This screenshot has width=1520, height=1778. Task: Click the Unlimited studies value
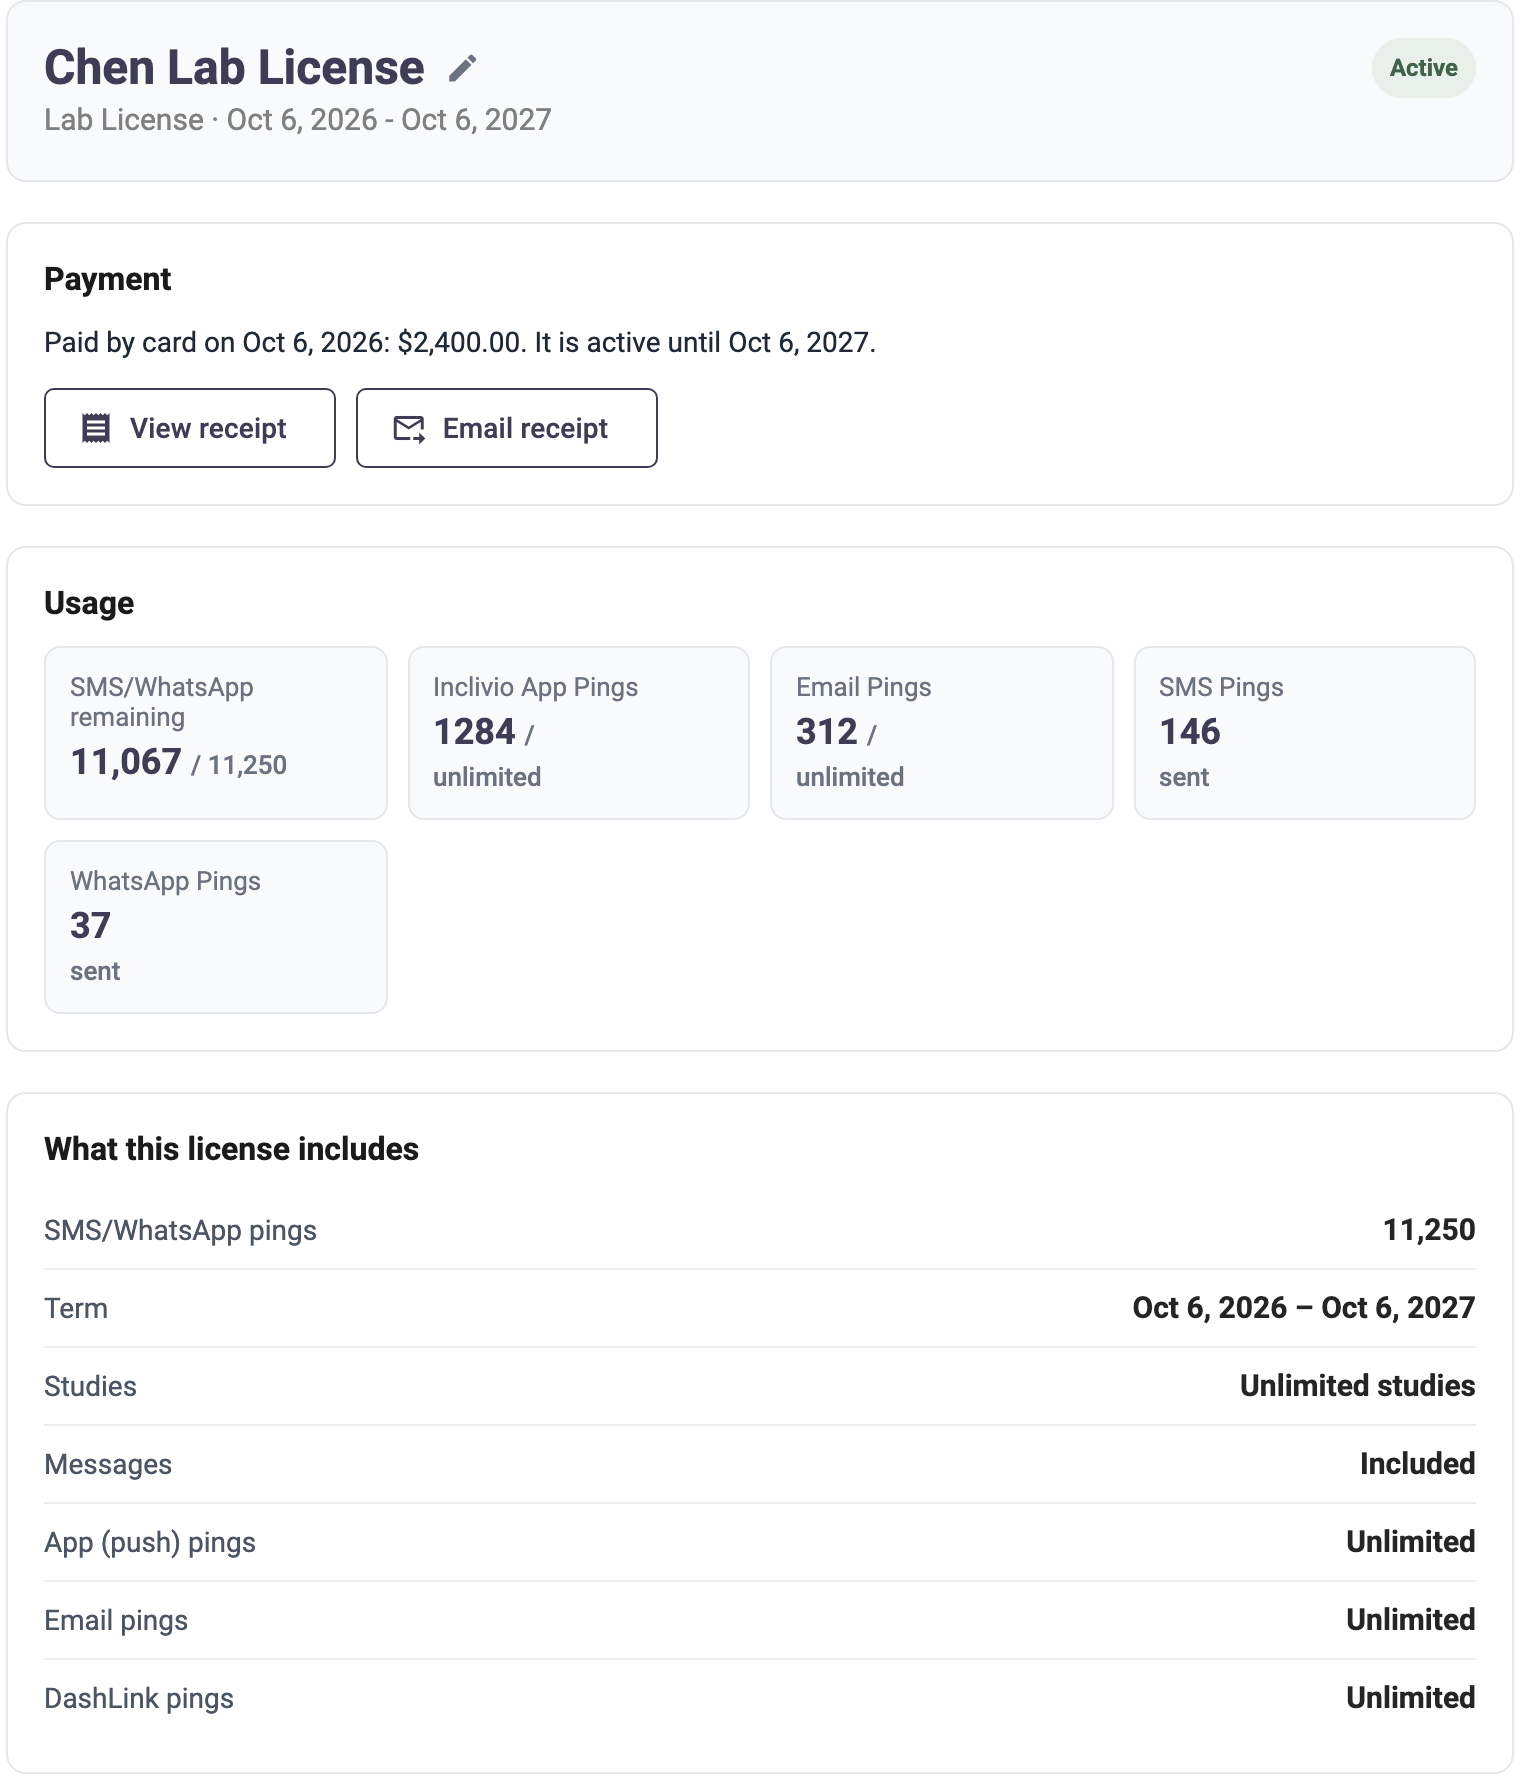pos(1358,1386)
